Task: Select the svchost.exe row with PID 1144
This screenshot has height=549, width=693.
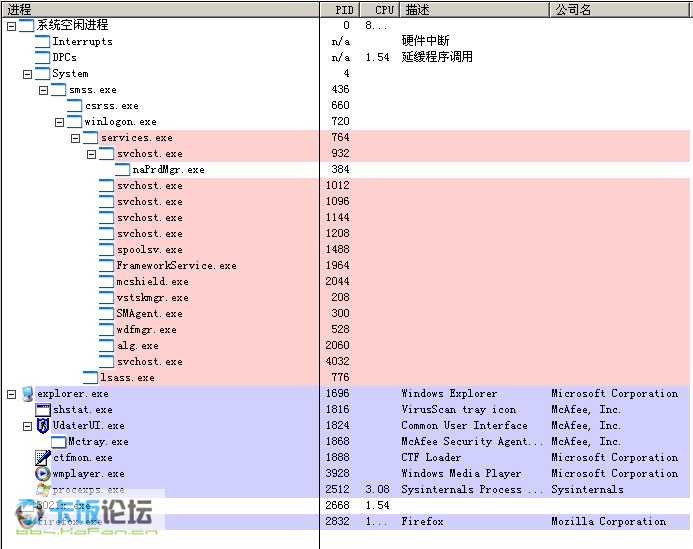Action: [346, 217]
